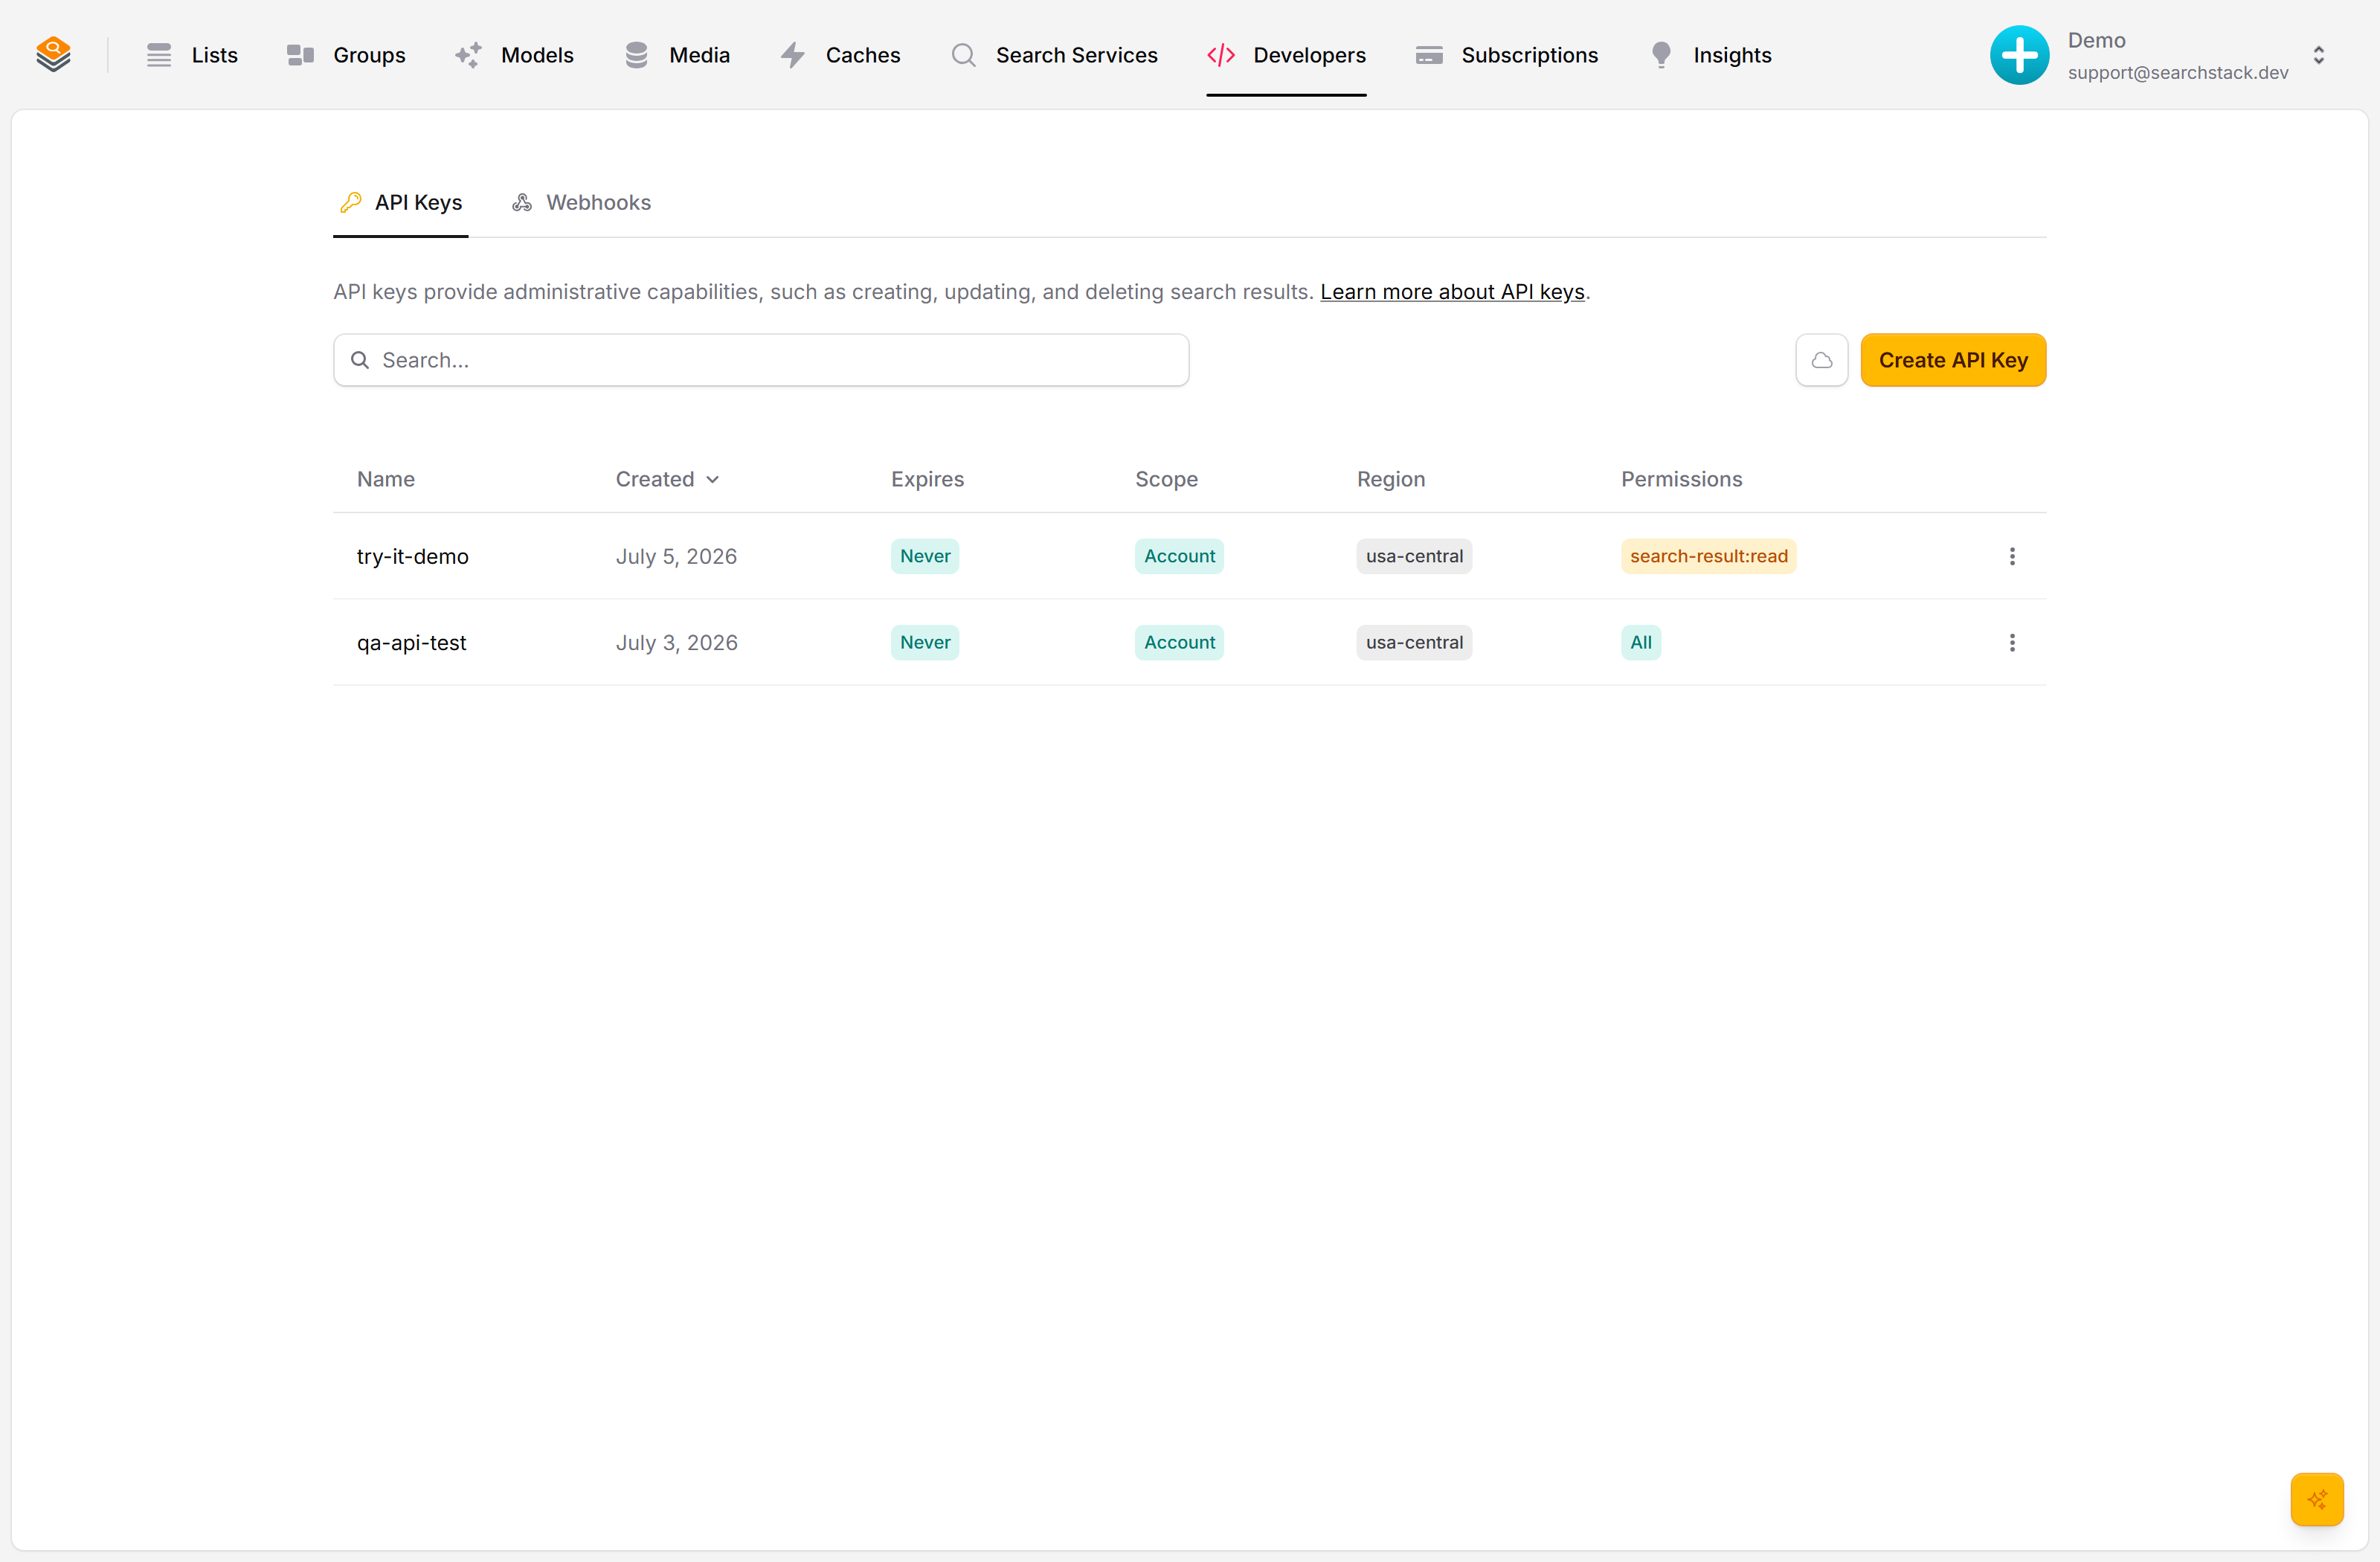
Task: Open the actions menu for qa-api-test
Action: [2012, 642]
